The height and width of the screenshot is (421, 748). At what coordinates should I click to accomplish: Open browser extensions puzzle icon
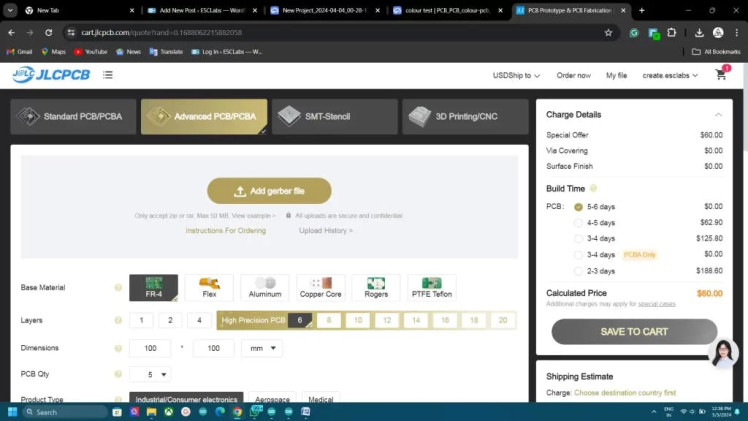(x=671, y=32)
